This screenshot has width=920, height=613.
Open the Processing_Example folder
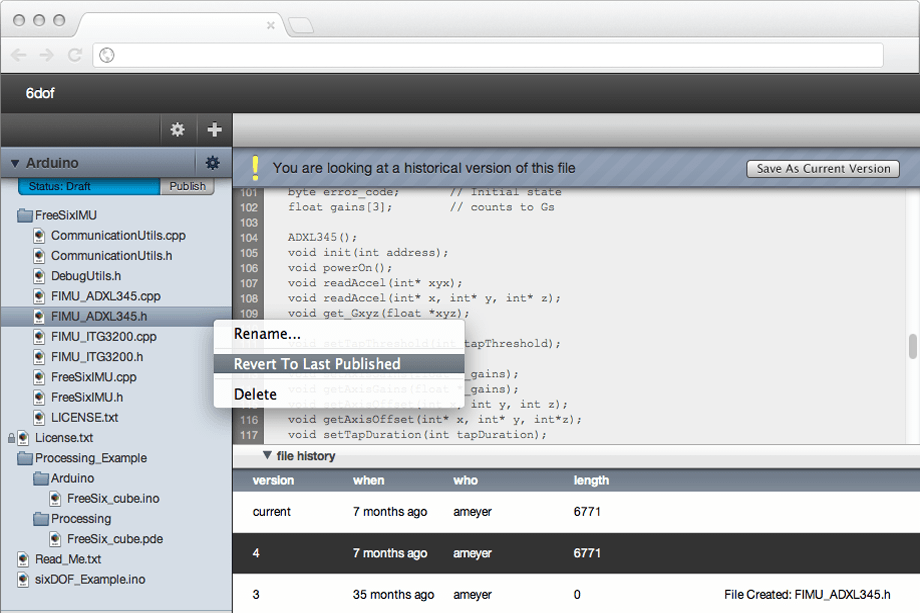(x=91, y=458)
